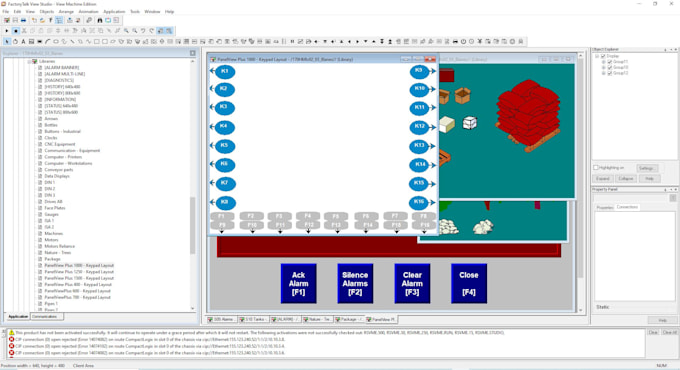Toggle the Display checkbox in Object Explorer

[x=603, y=56]
